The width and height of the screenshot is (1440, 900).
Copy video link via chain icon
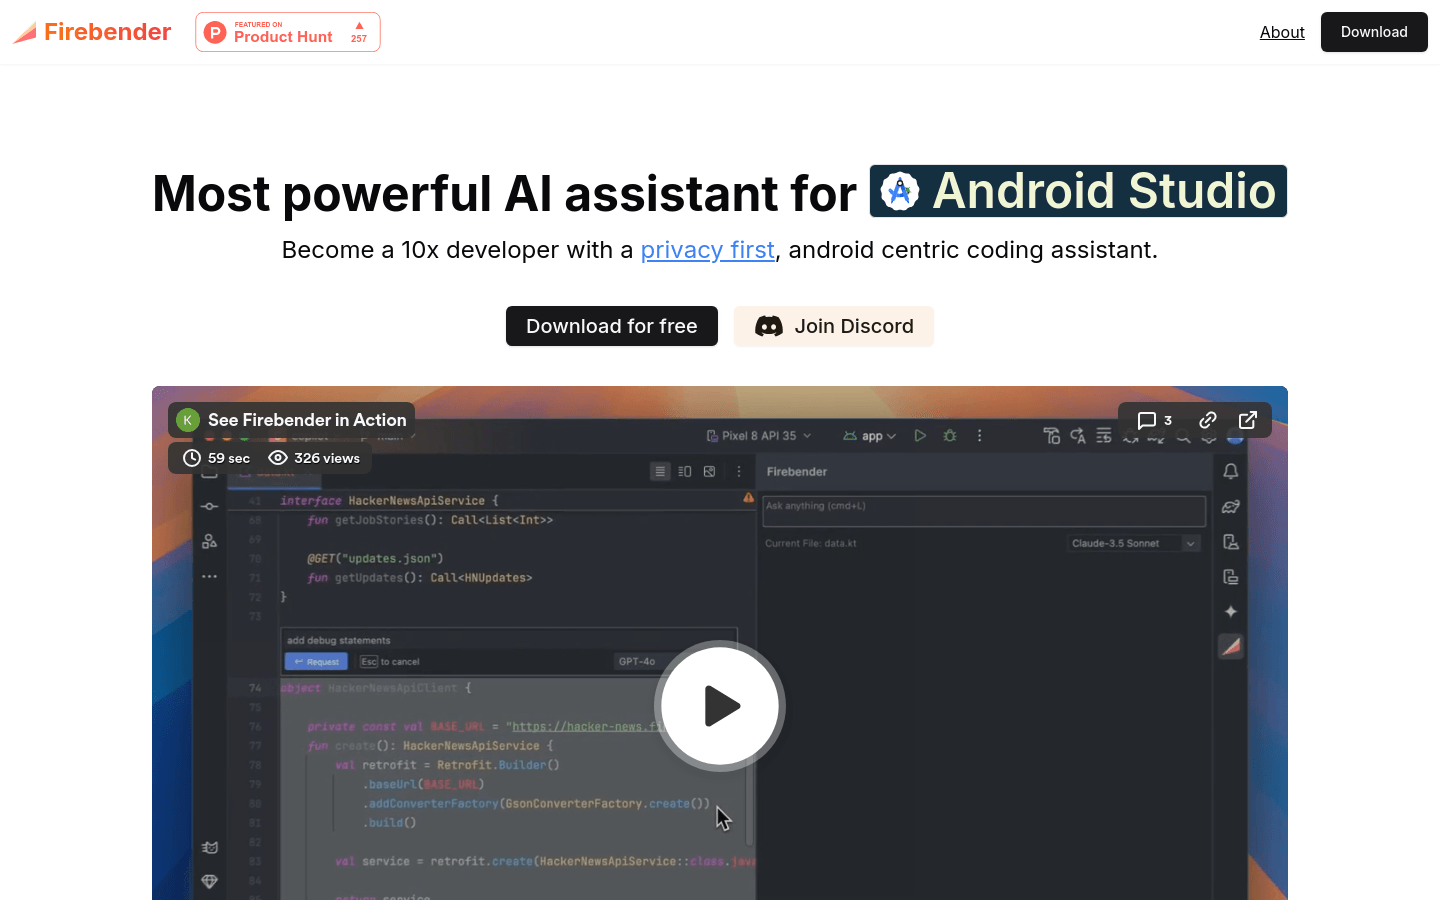click(x=1208, y=420)
